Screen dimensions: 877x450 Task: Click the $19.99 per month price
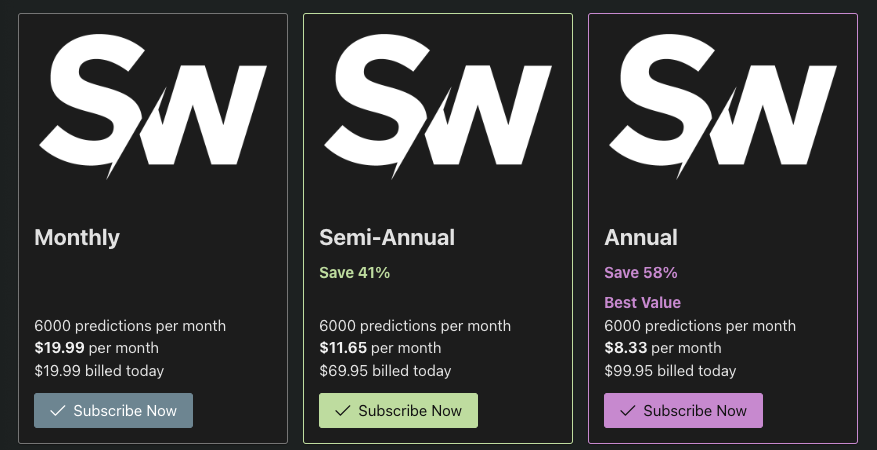96,348
